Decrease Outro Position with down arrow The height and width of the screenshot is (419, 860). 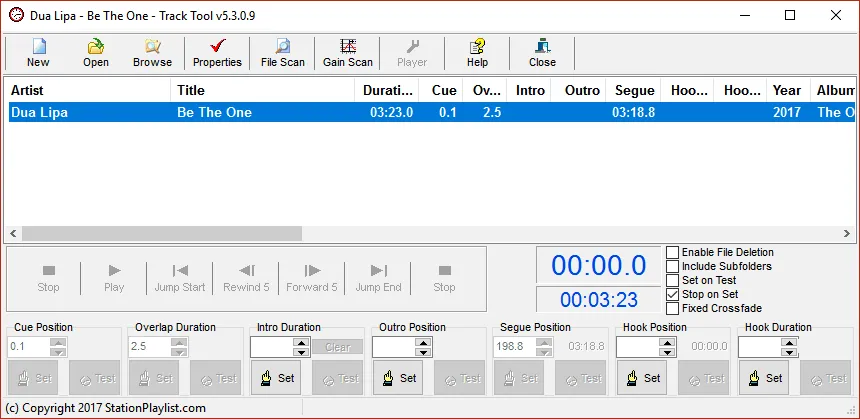click(423, 352)
